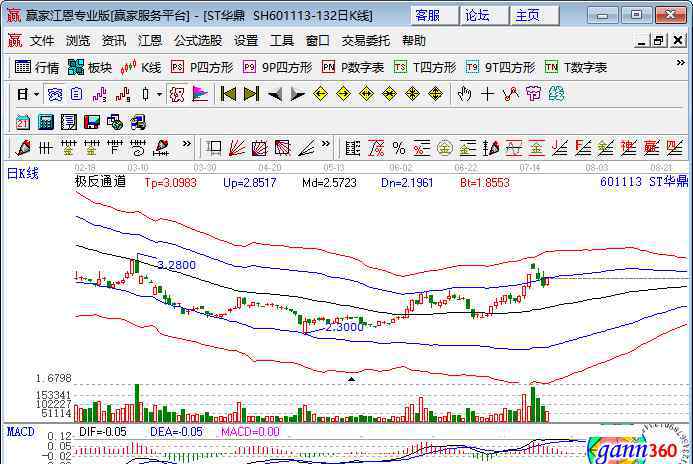This screenshot has width=693, height=464.
Task: Toggle the blue 资 info panel button
Action: pyautogui.click(x=54, y=94)
